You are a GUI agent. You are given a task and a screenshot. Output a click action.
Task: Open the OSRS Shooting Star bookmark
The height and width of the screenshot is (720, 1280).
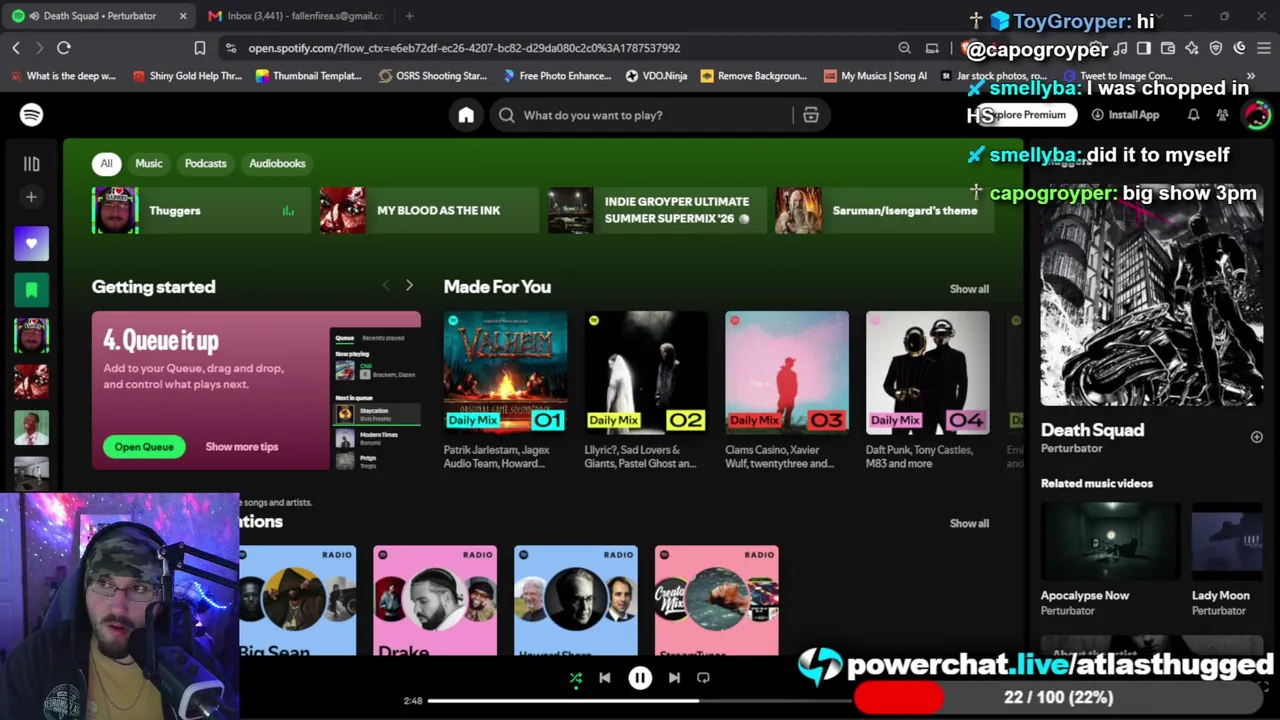(433, 76)
